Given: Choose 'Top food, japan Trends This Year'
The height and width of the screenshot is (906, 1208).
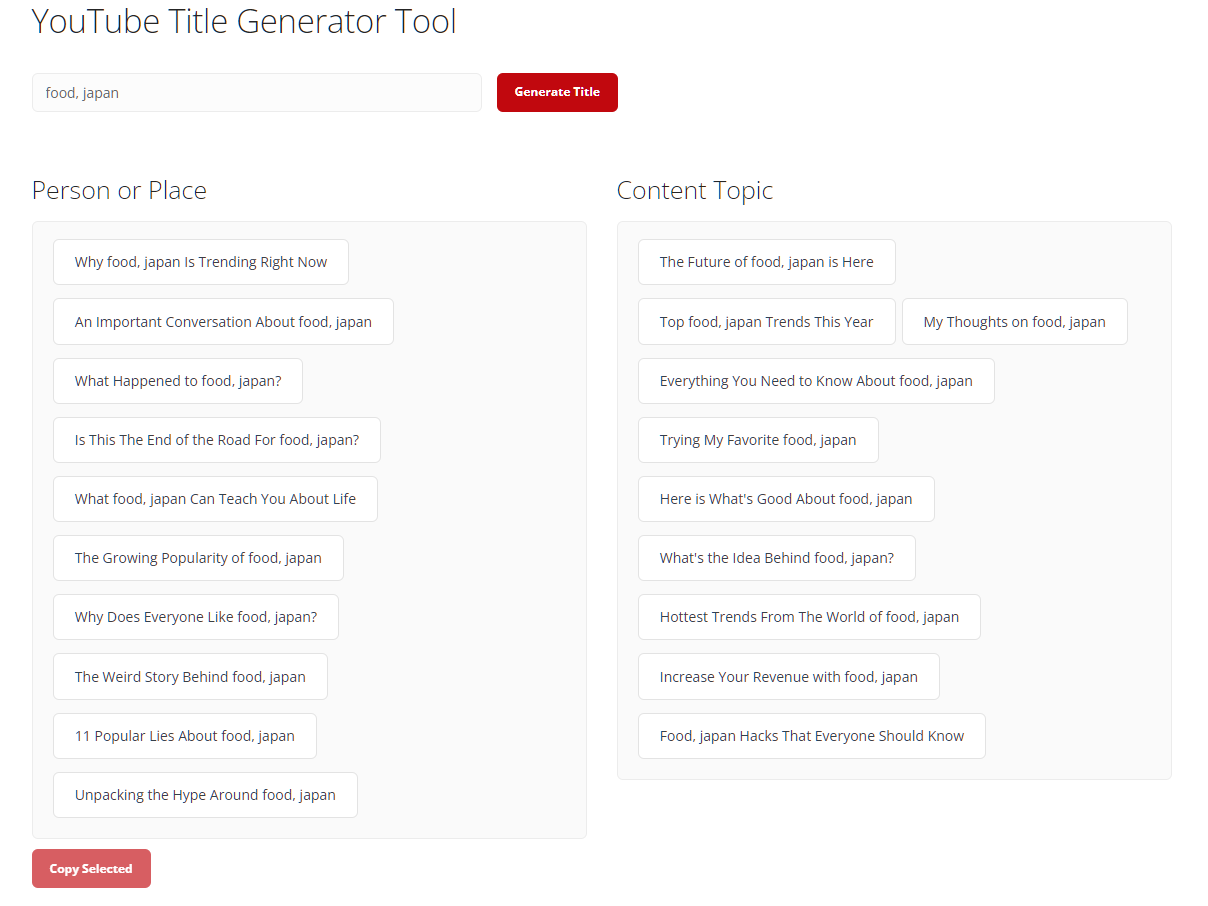Looking at the screenshot, I should [x=766, y=322].
